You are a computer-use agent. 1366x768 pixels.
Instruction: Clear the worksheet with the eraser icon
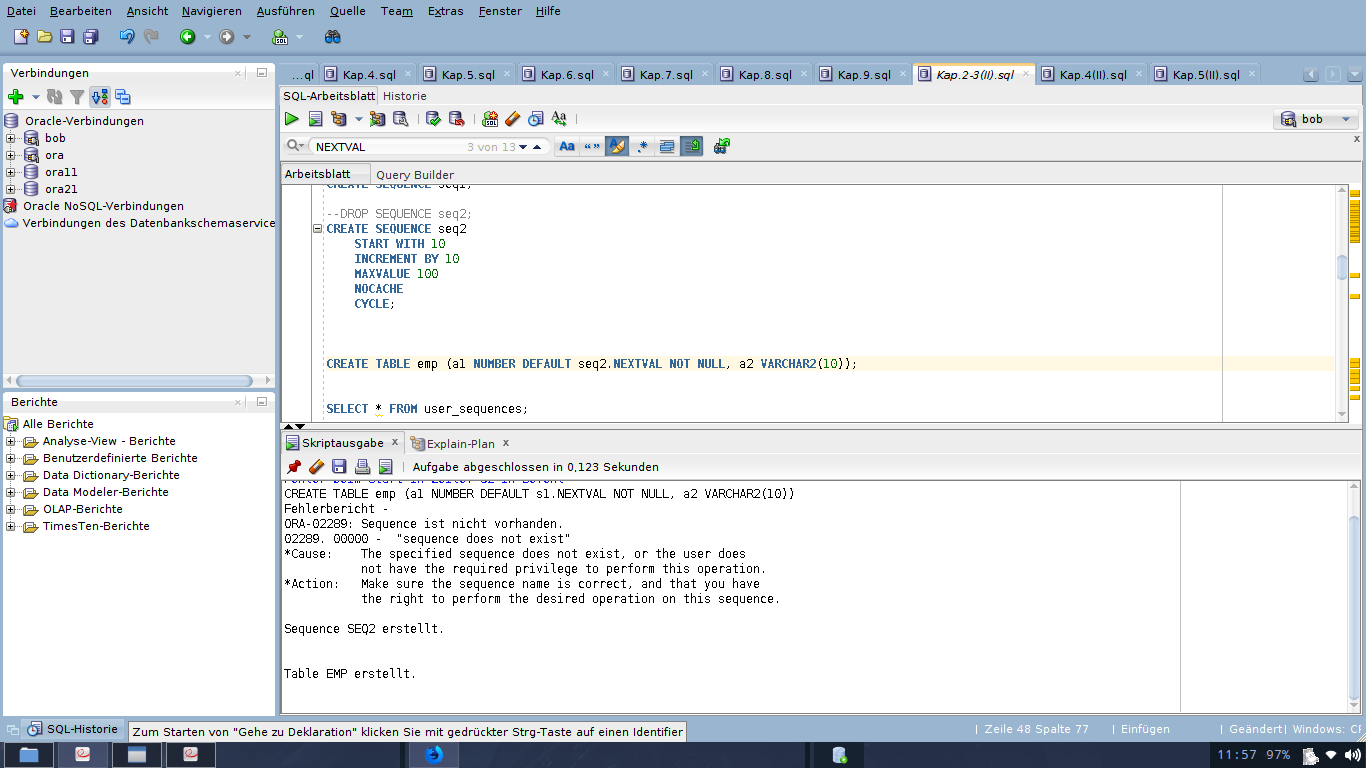[512, 119]
